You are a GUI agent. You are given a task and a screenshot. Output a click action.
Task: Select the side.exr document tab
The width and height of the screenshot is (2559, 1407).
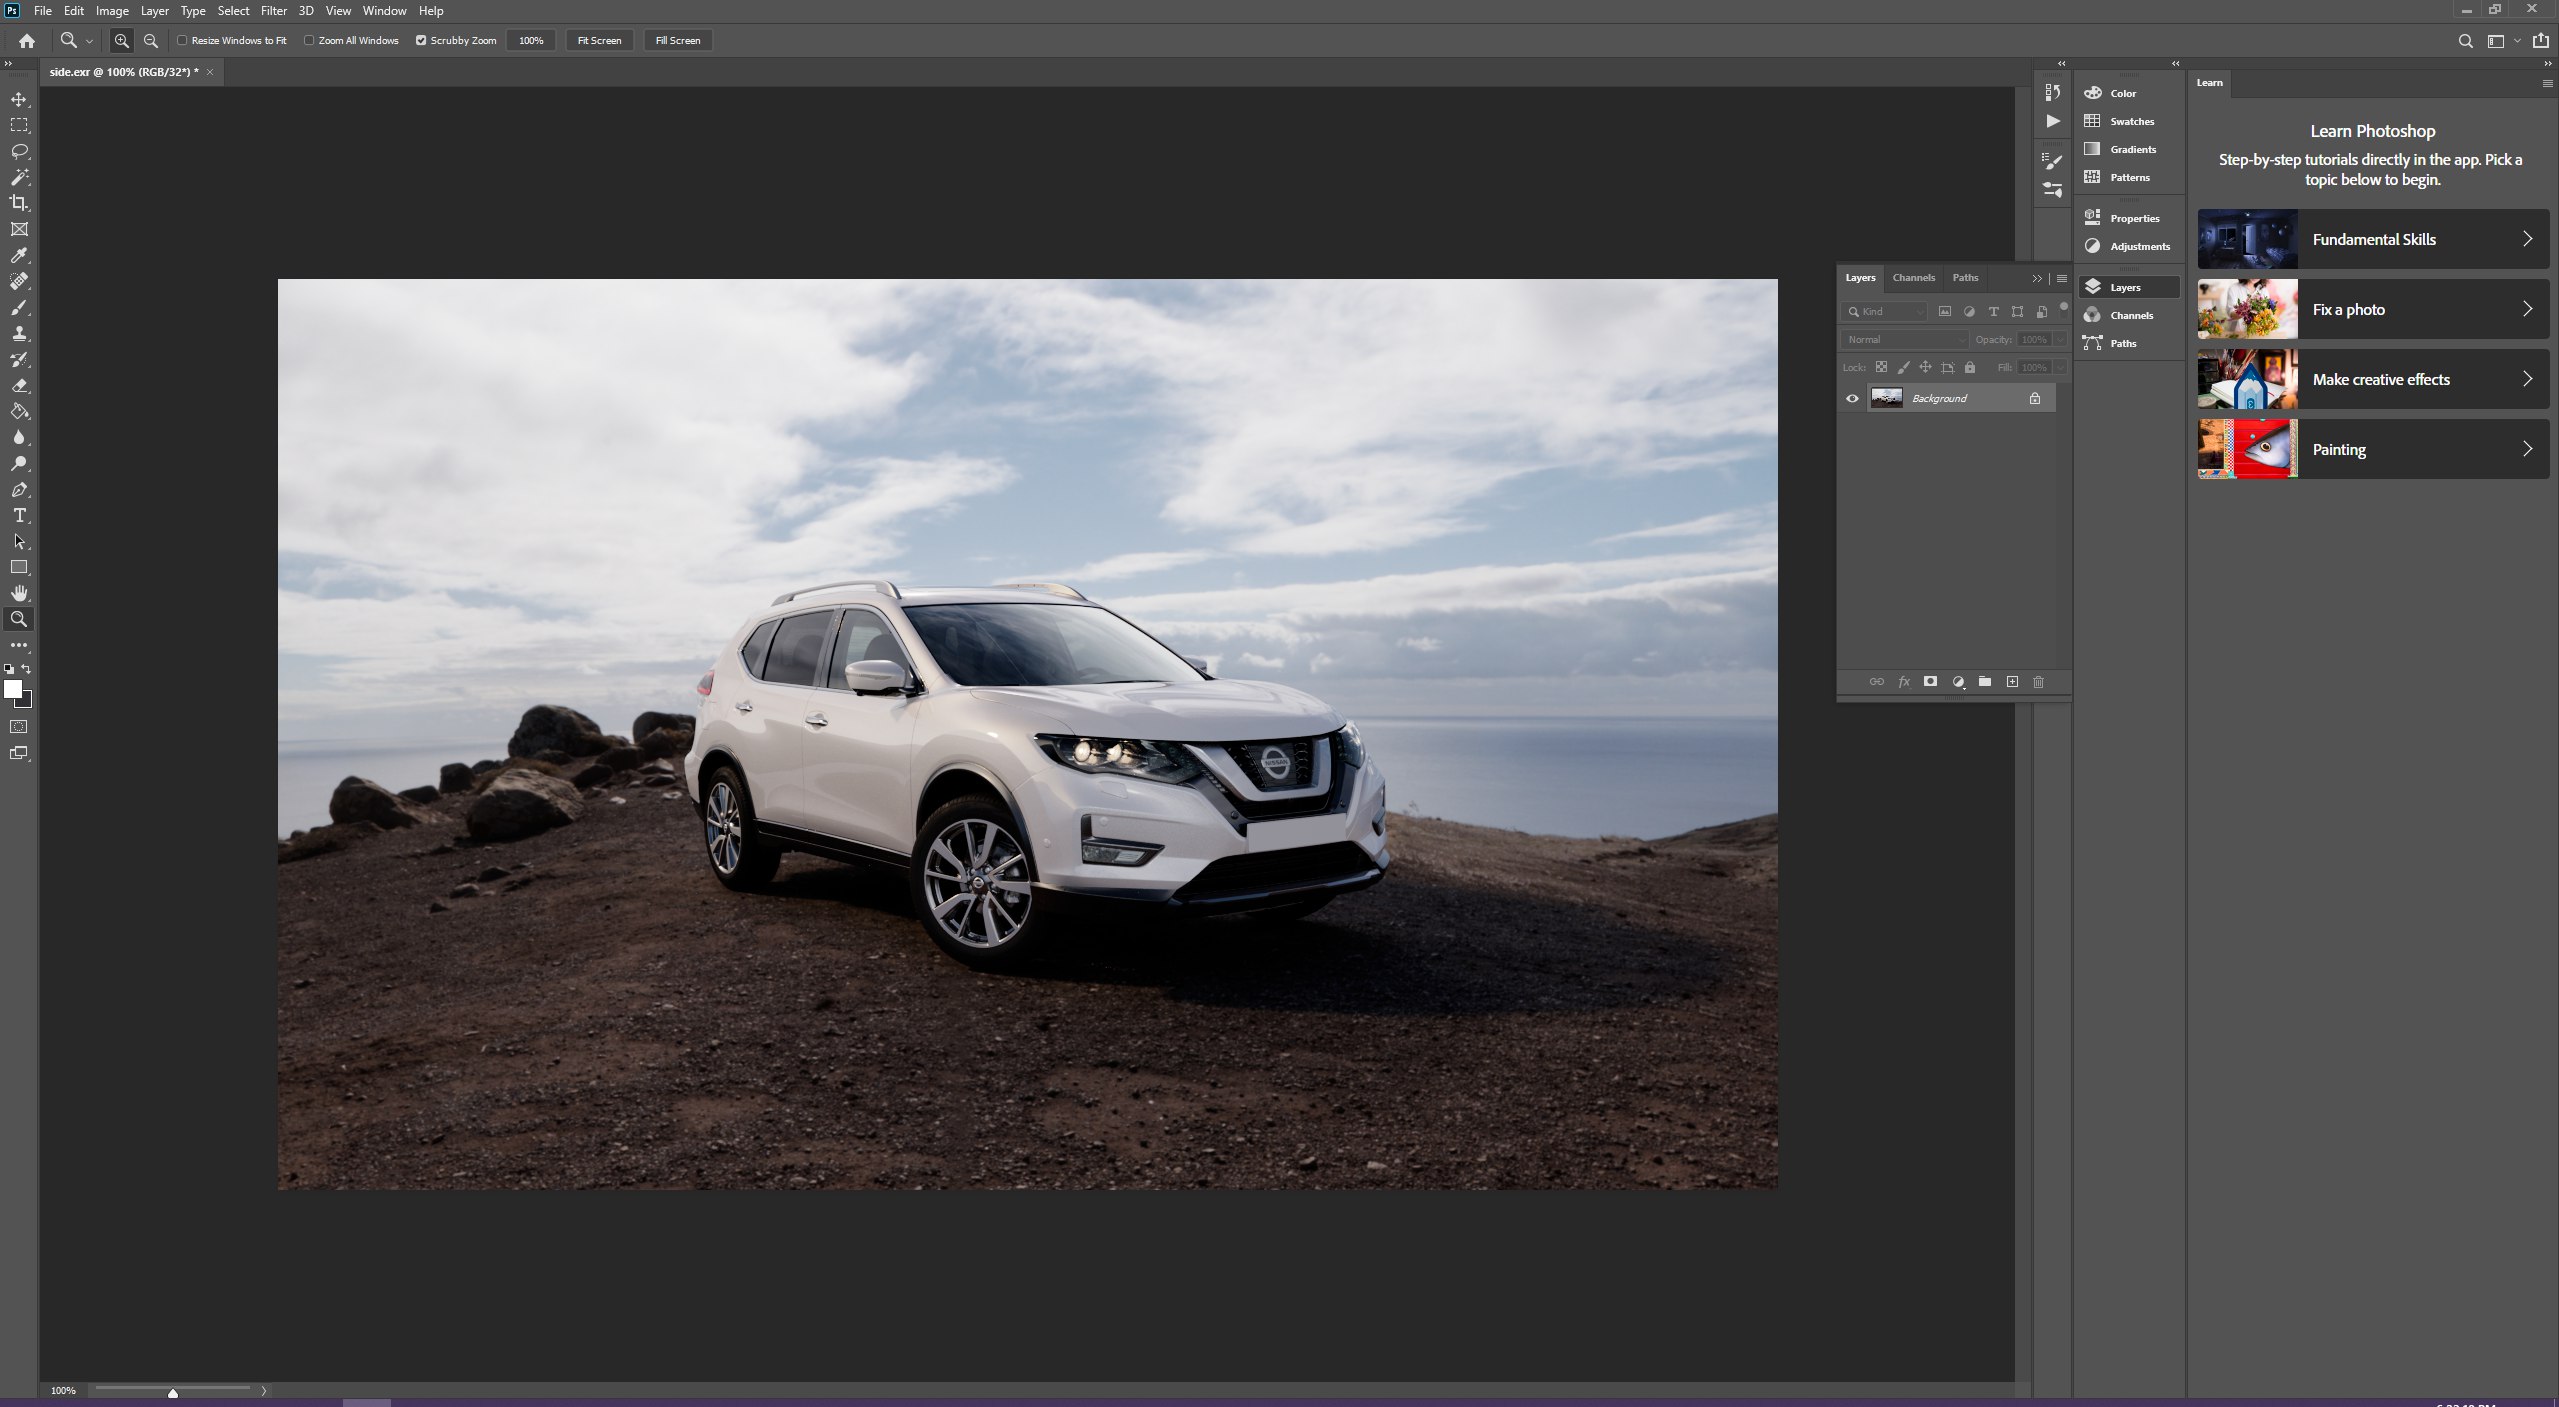124,72
